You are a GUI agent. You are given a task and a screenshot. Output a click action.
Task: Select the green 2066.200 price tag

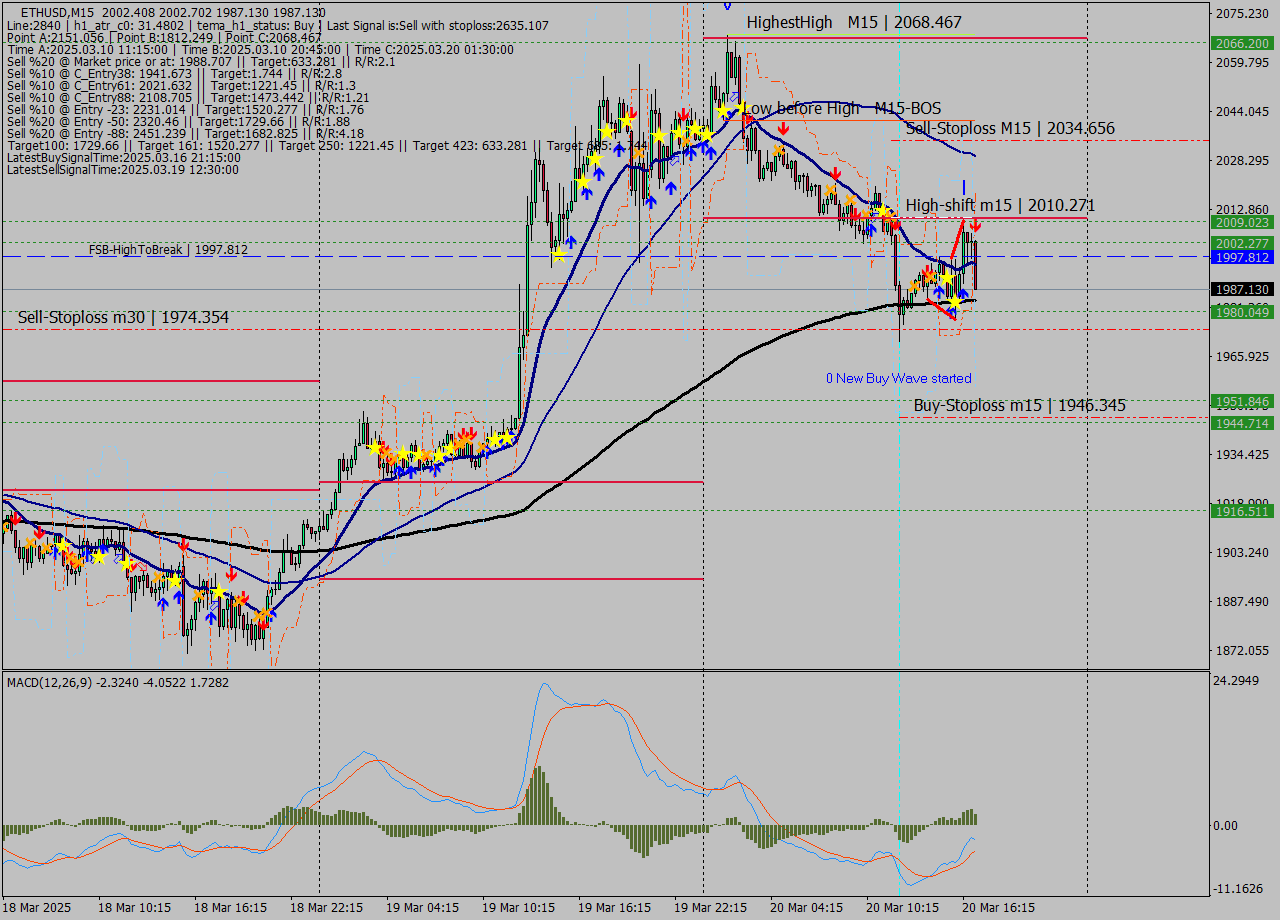[x=1242, y=43]
